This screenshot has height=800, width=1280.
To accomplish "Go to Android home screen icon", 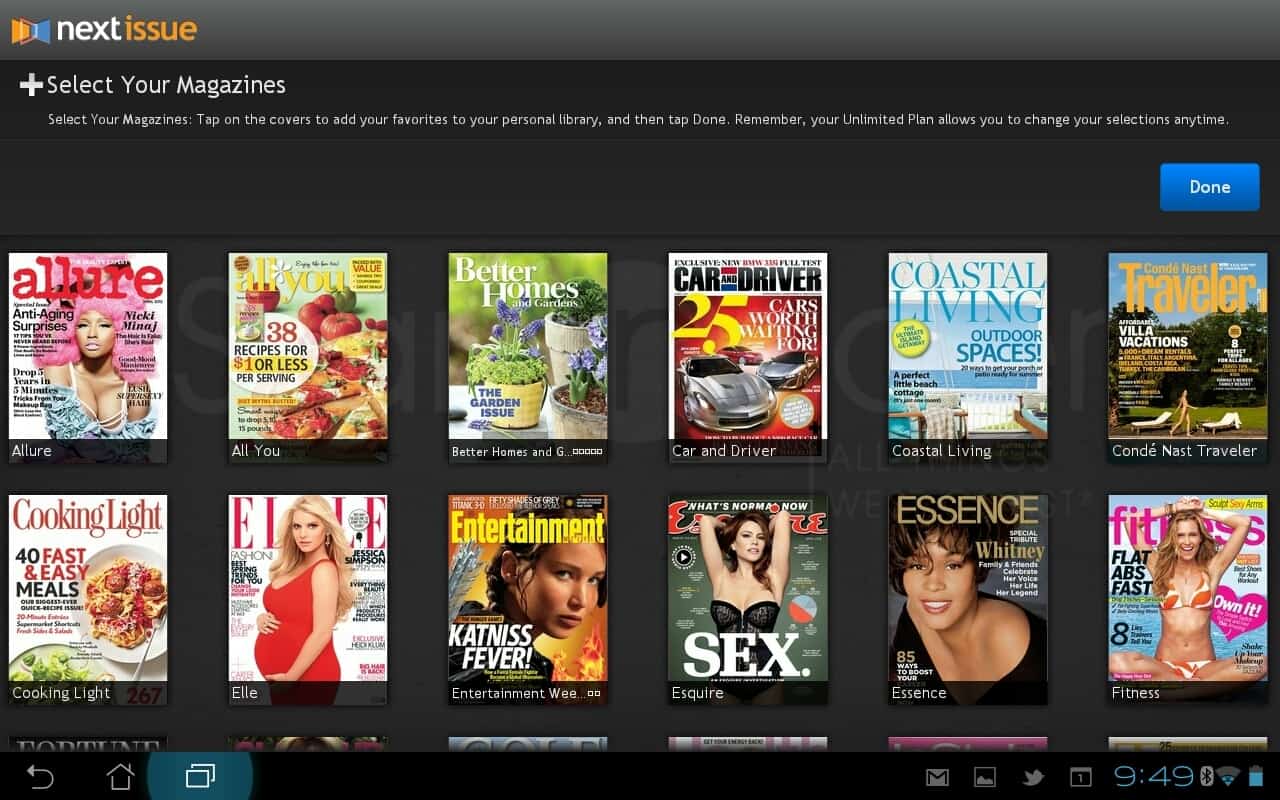I will [120, 776].
